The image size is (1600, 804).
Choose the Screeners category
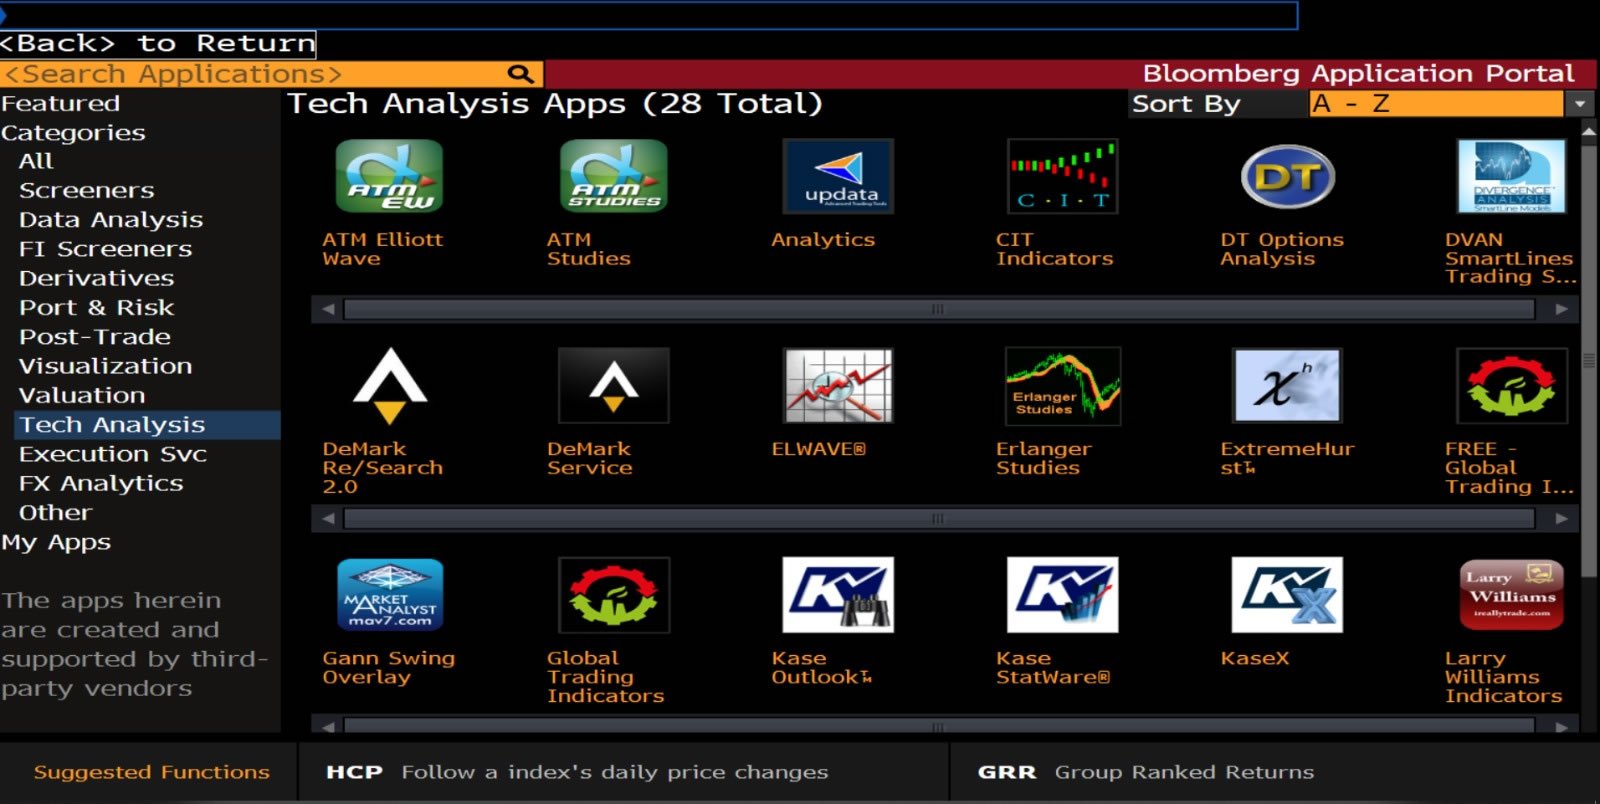(x=87, y=190)
